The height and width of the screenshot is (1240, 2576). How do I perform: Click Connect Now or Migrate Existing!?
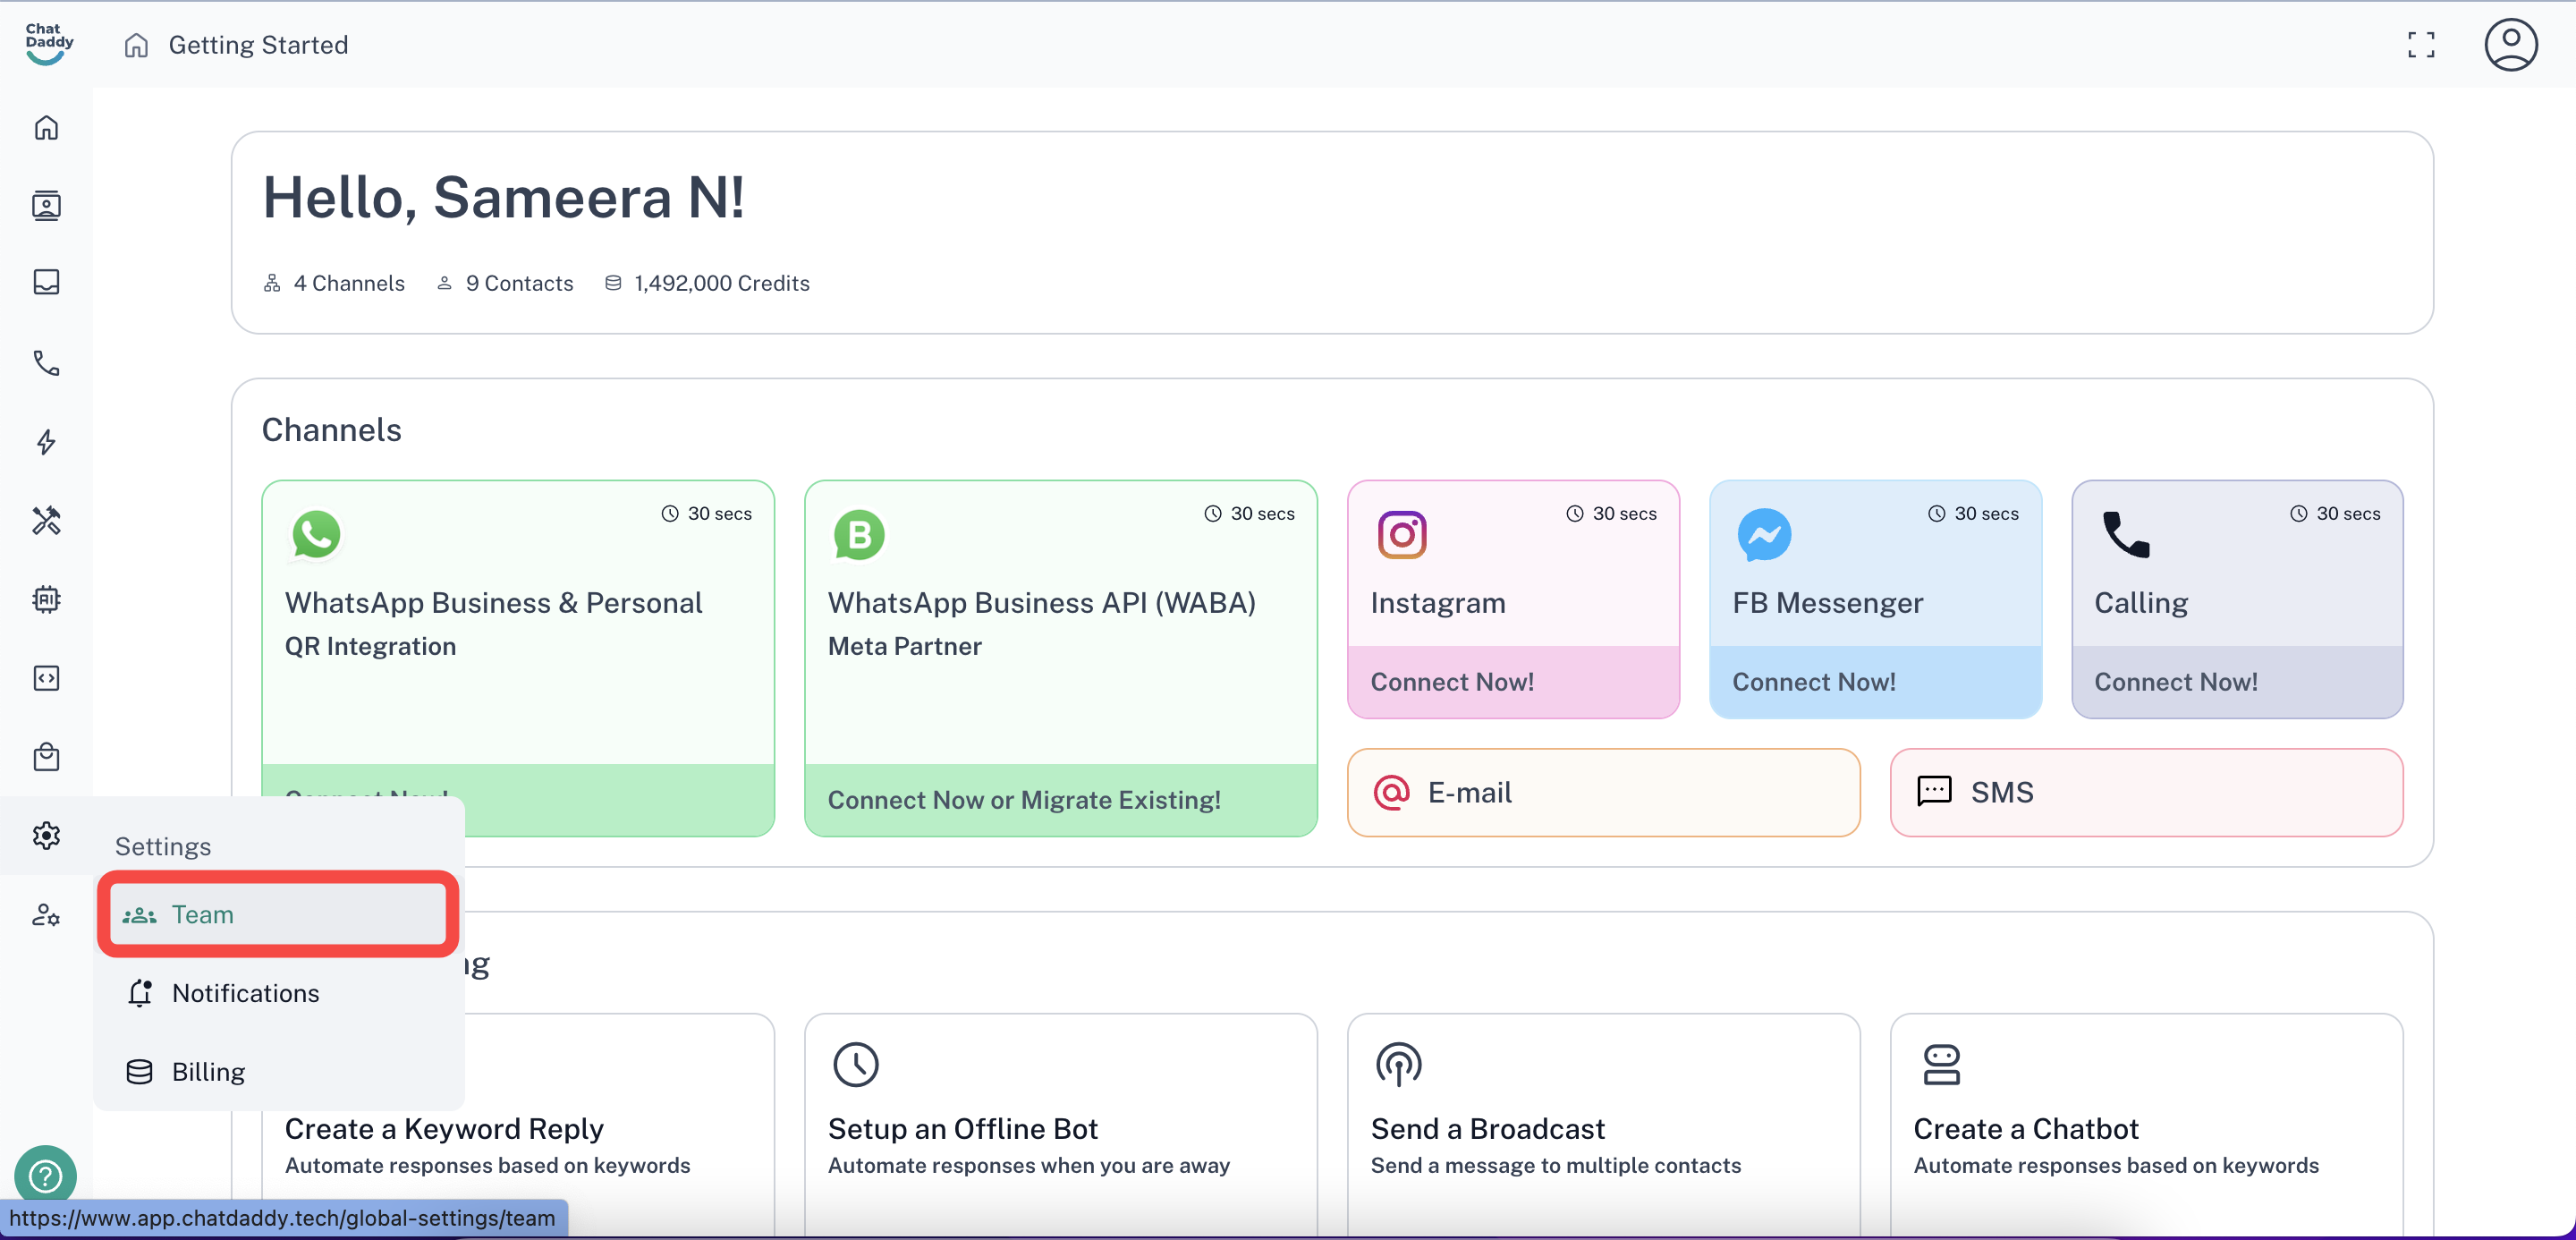click(x=1024, y=800)
